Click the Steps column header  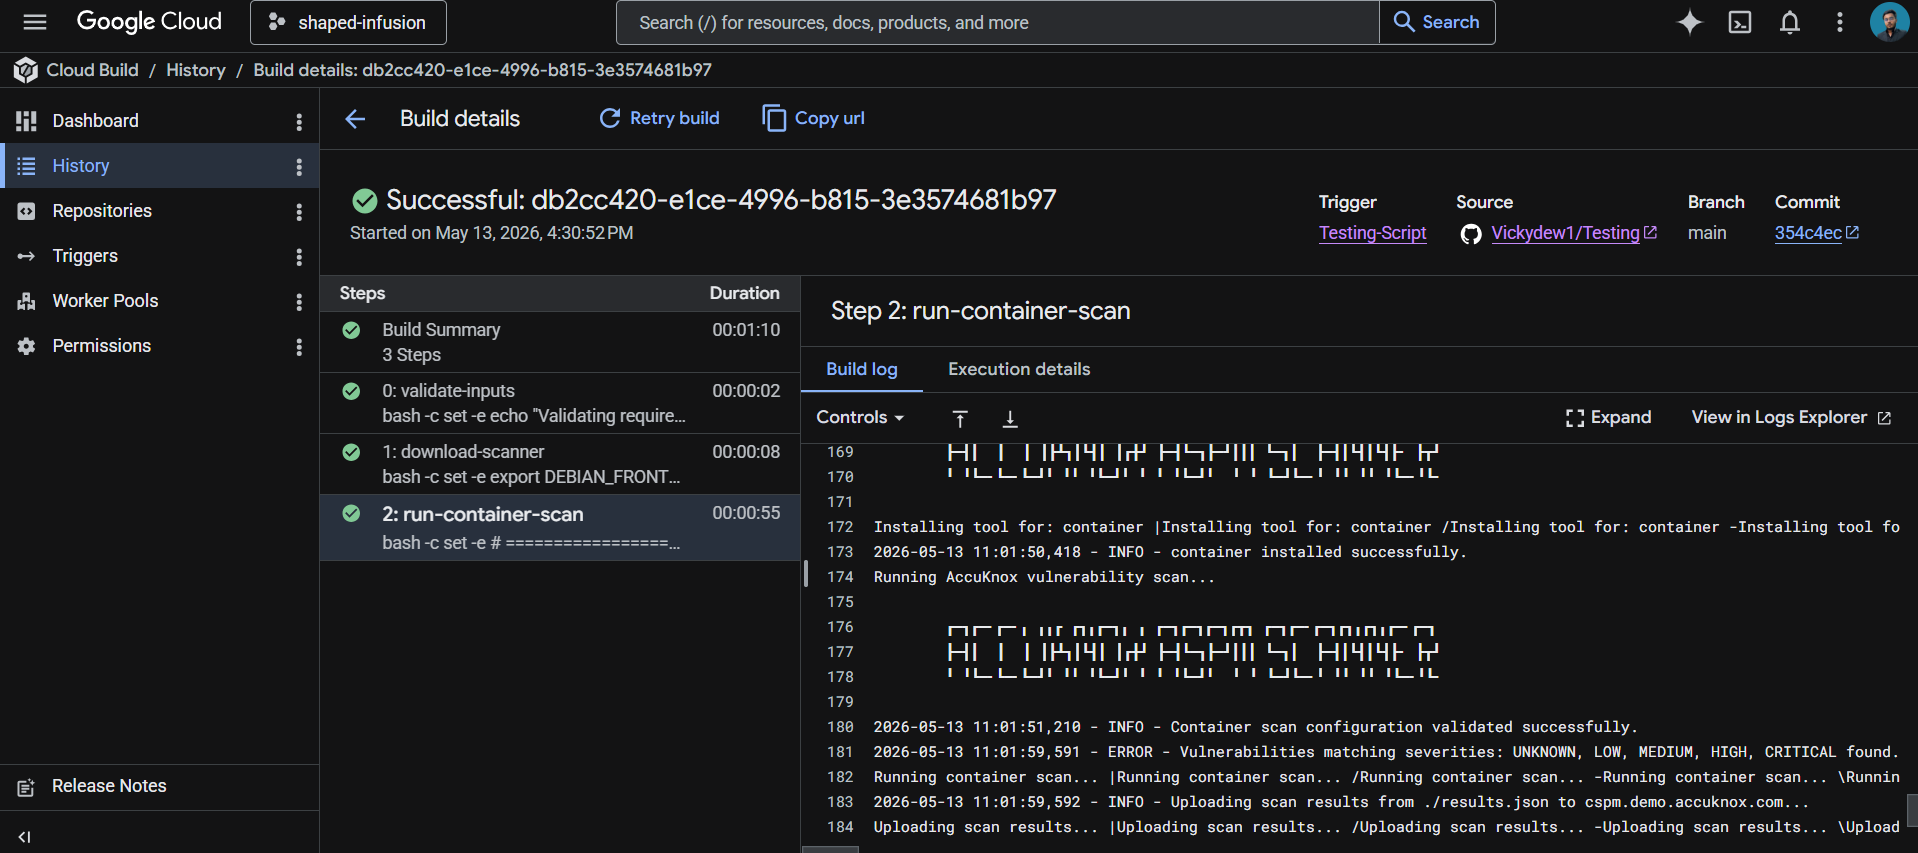pos(362,293)
